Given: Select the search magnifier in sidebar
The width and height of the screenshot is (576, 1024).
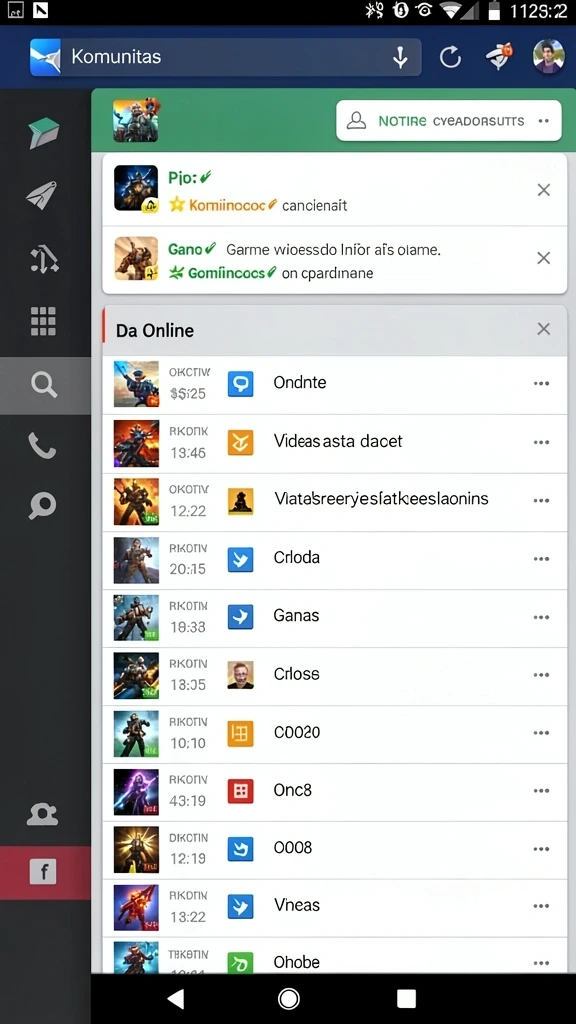Looking at the screenshot, I should [44, 385].
